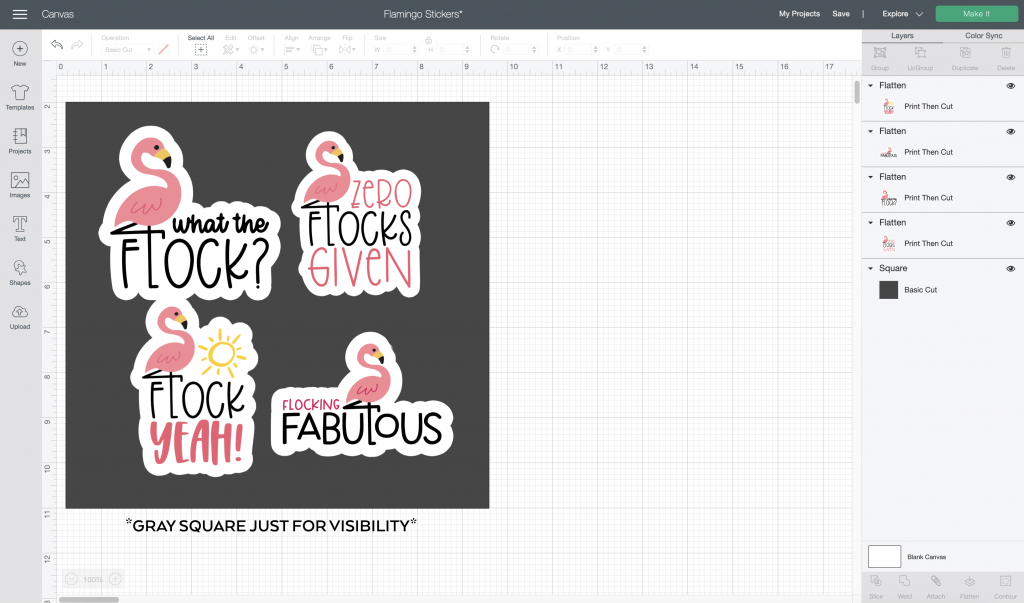This screenshot has width=1024, height=603.
Task: Create a New project from sidebar
Action: [20, 54]
